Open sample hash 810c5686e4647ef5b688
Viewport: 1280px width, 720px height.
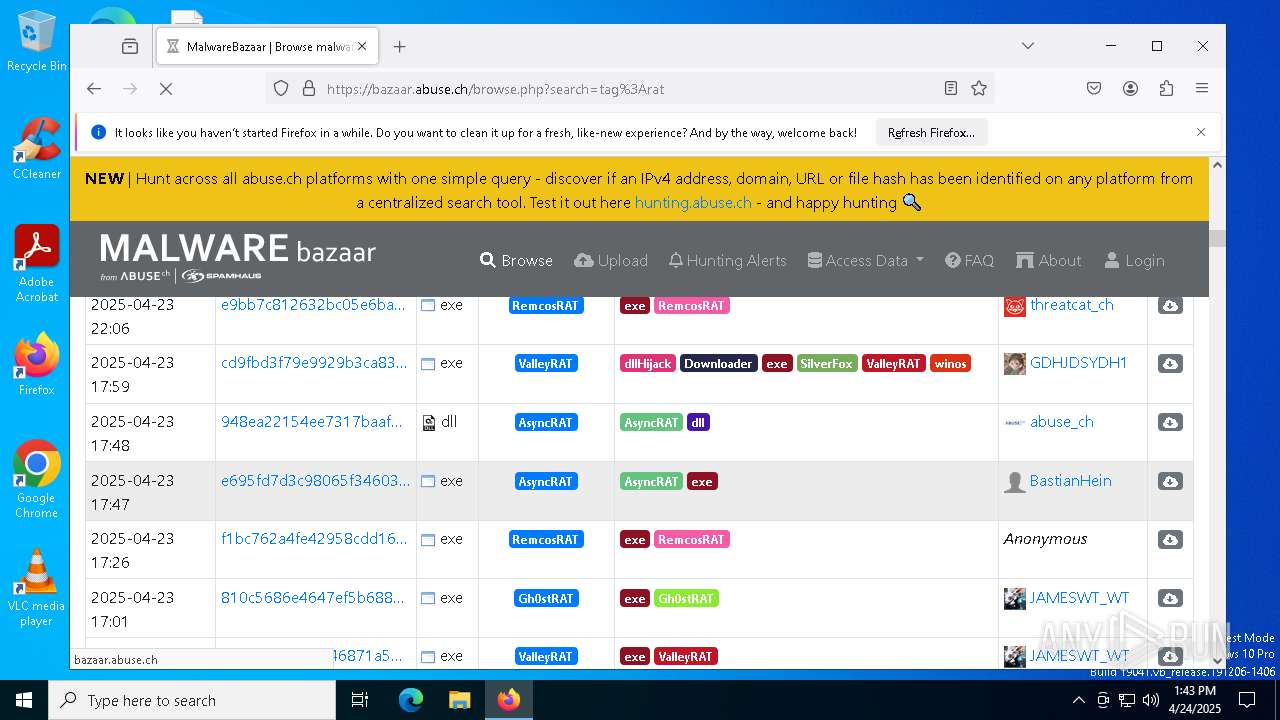click(x=313, y=598)
